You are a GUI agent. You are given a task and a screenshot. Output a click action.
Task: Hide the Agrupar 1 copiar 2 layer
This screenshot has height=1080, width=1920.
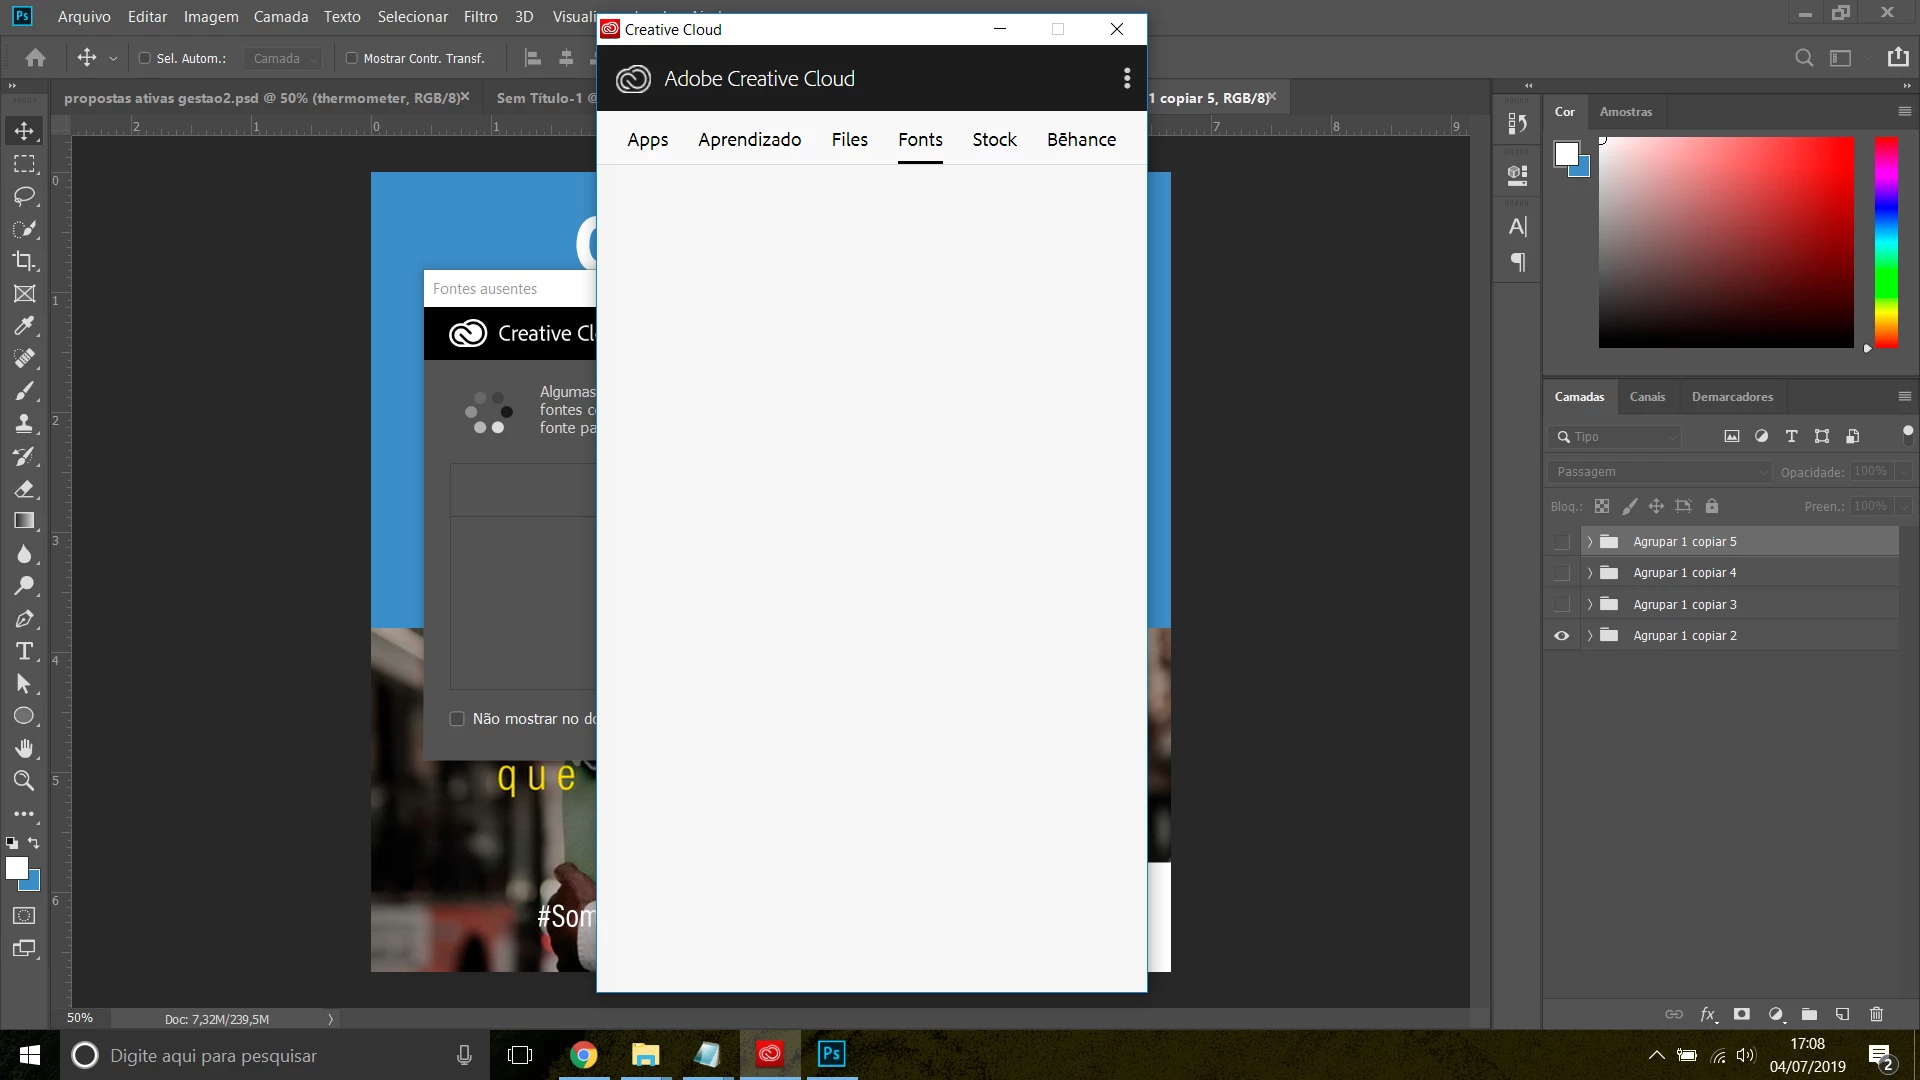1561,636
